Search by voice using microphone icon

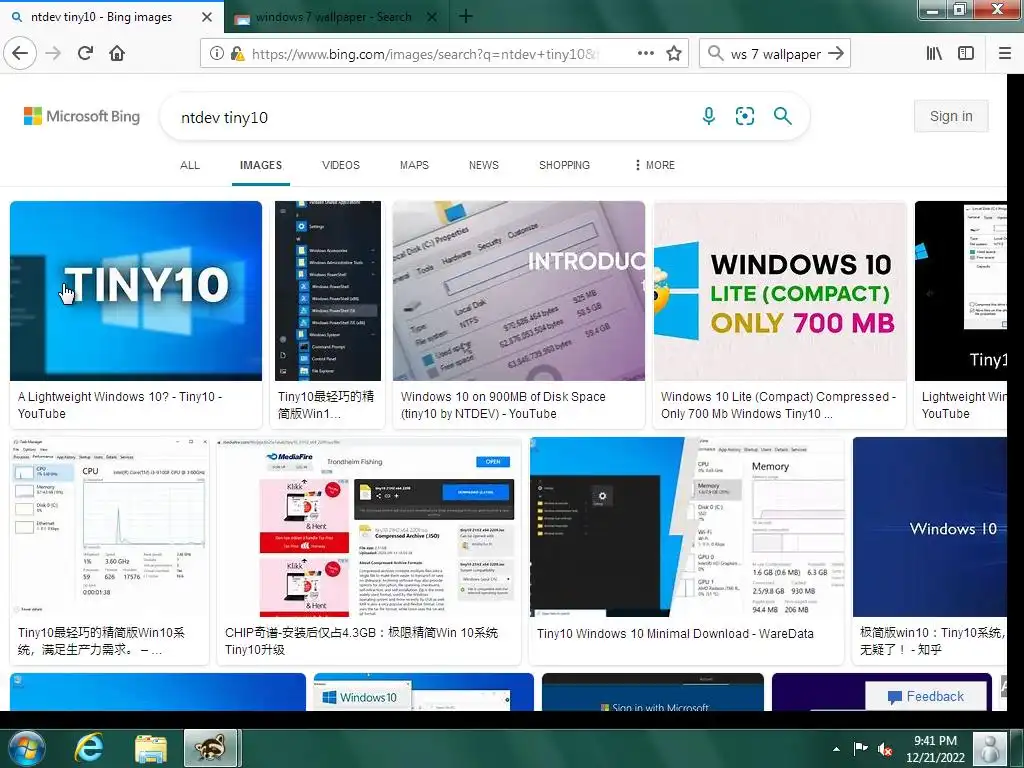point(709,116)
